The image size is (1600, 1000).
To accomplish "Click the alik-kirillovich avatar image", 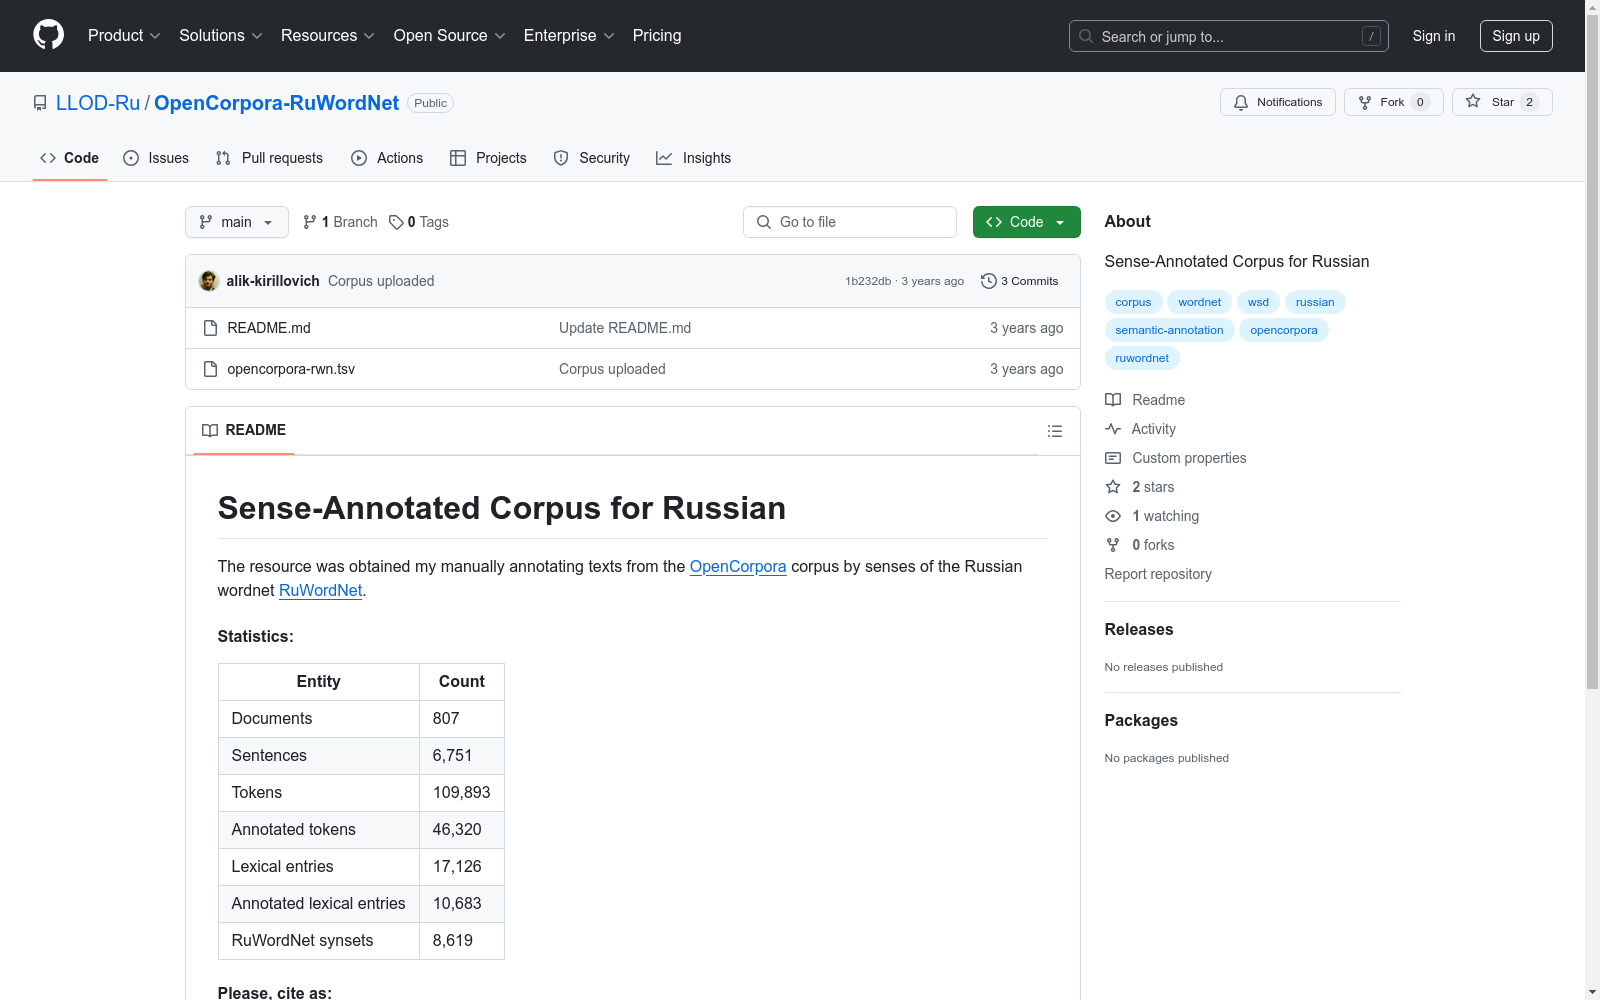I will [209, 281].
